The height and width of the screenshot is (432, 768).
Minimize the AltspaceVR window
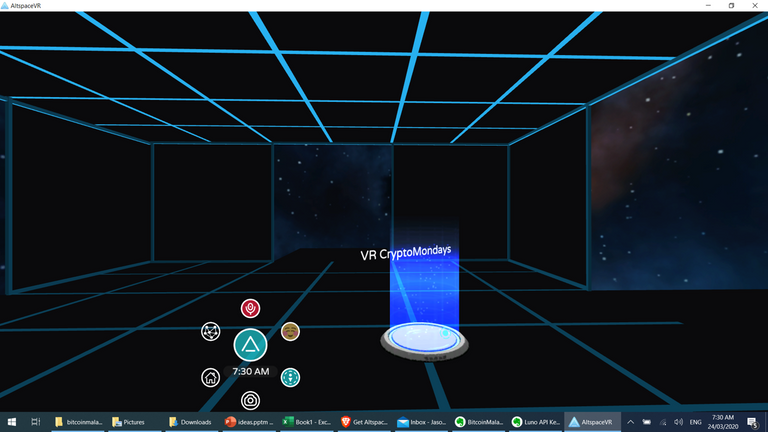pos(708,5)
